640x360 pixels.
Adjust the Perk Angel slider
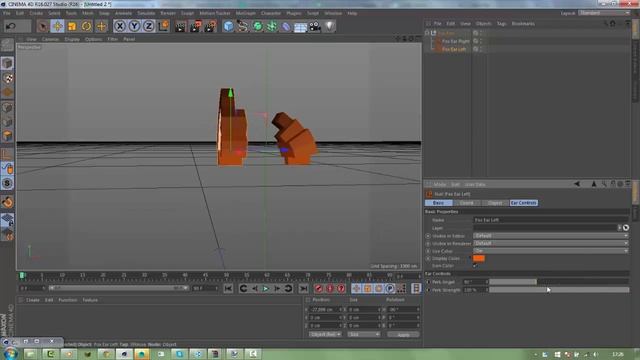coord(559,282)
